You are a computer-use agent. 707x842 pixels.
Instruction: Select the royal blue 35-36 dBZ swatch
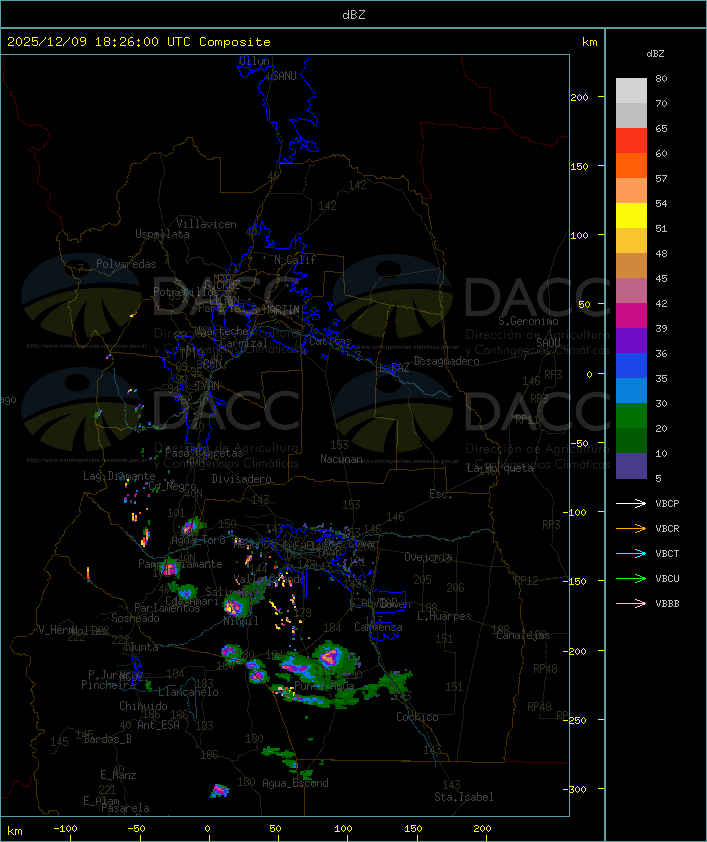point(631,366)
